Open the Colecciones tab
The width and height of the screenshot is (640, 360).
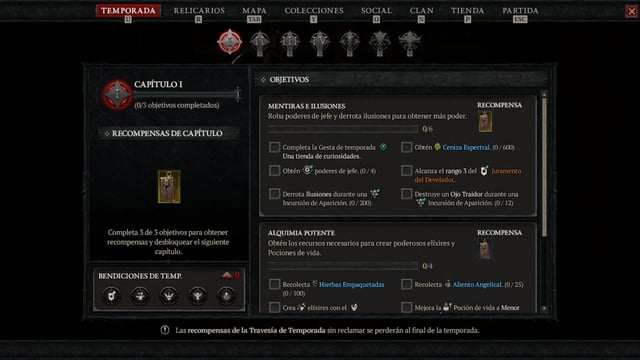[314, 11]
